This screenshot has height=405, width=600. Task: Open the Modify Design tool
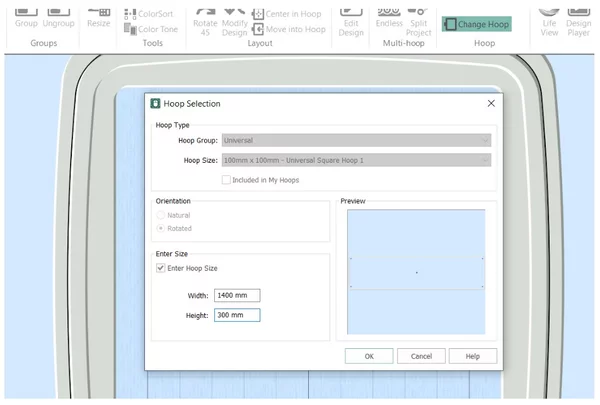point(235,22)
